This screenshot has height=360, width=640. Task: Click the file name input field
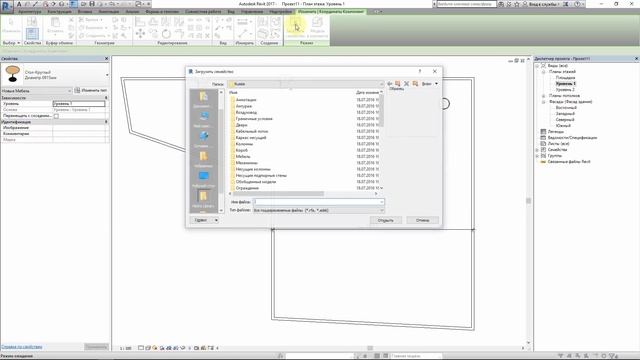[317, 202]
